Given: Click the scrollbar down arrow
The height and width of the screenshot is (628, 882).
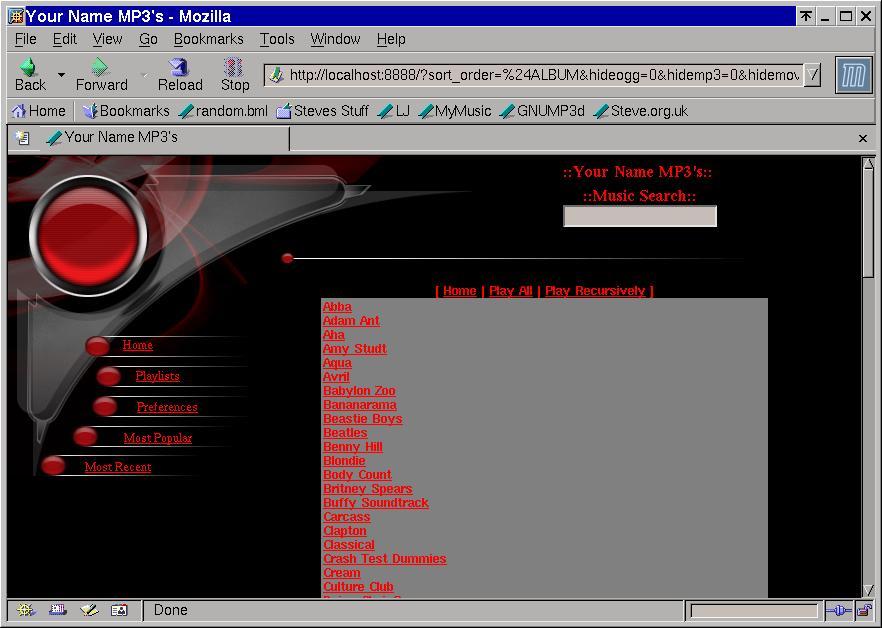Looking at the screenshot, I should (868, 590).
